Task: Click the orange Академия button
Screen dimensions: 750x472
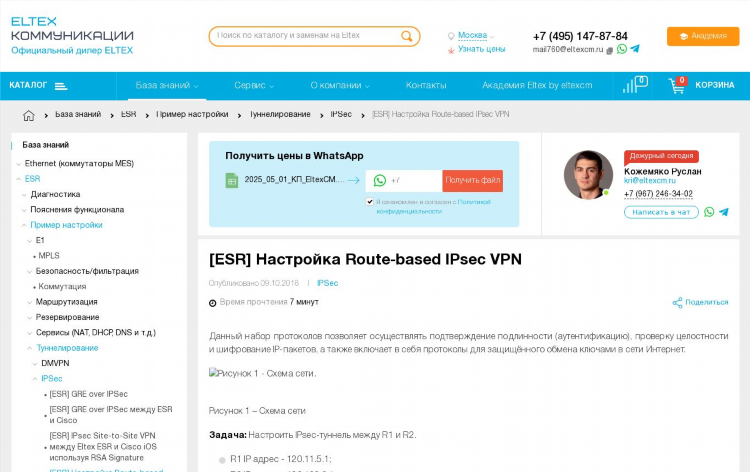Action: point(703,36)
